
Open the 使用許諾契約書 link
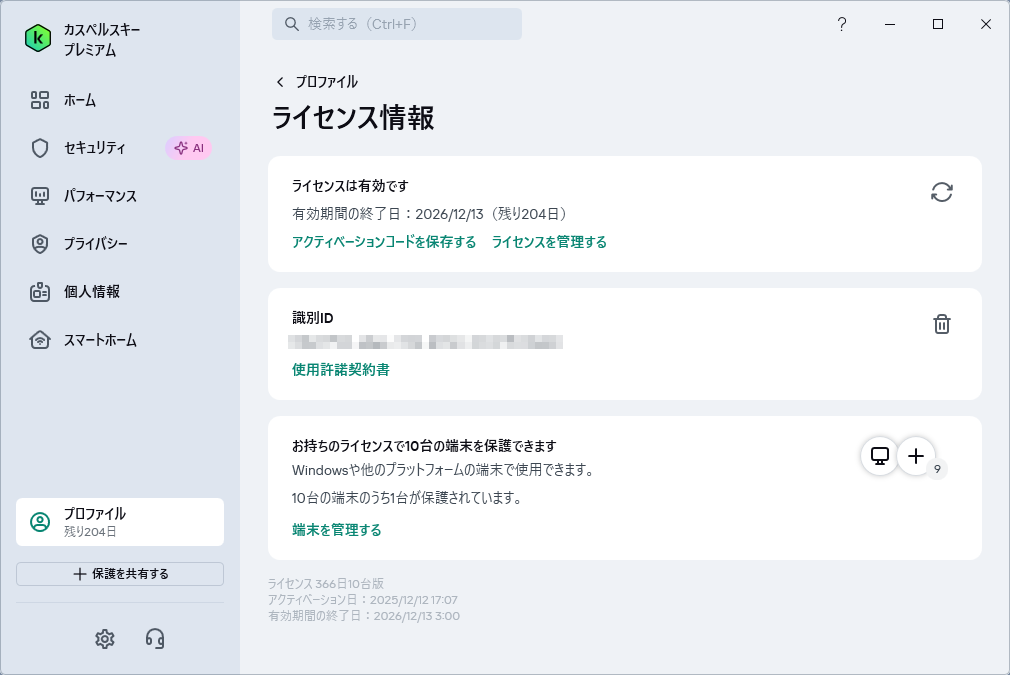click(x=341, y=370)
